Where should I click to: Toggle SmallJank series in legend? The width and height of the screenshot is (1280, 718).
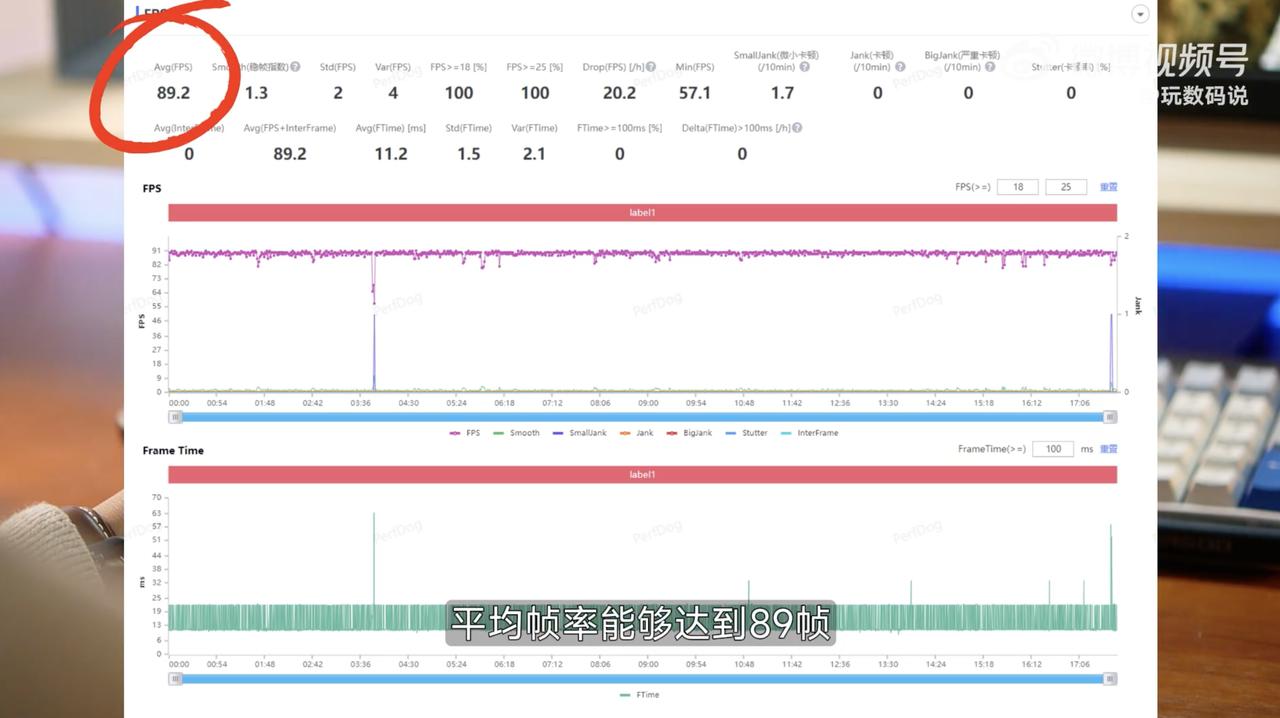pos(579,433)
